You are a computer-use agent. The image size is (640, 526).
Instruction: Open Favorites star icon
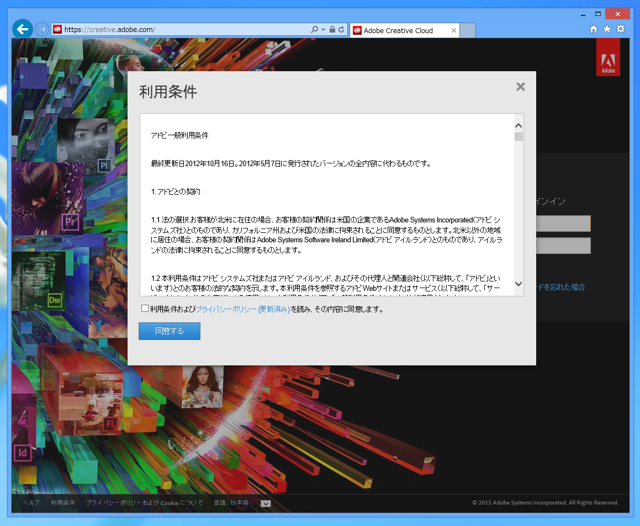point(607,29)
